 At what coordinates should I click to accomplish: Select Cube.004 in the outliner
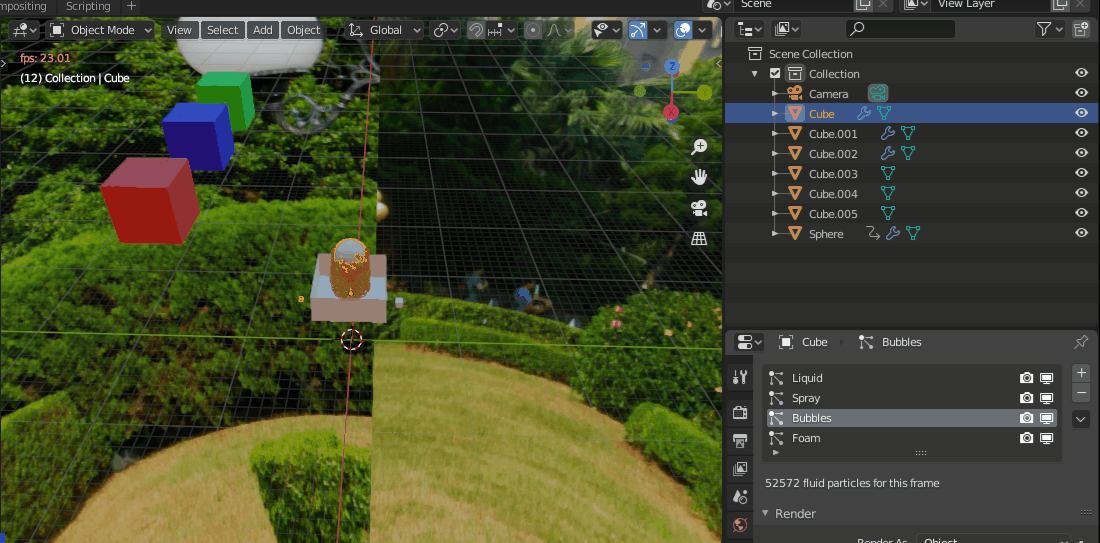833,194
